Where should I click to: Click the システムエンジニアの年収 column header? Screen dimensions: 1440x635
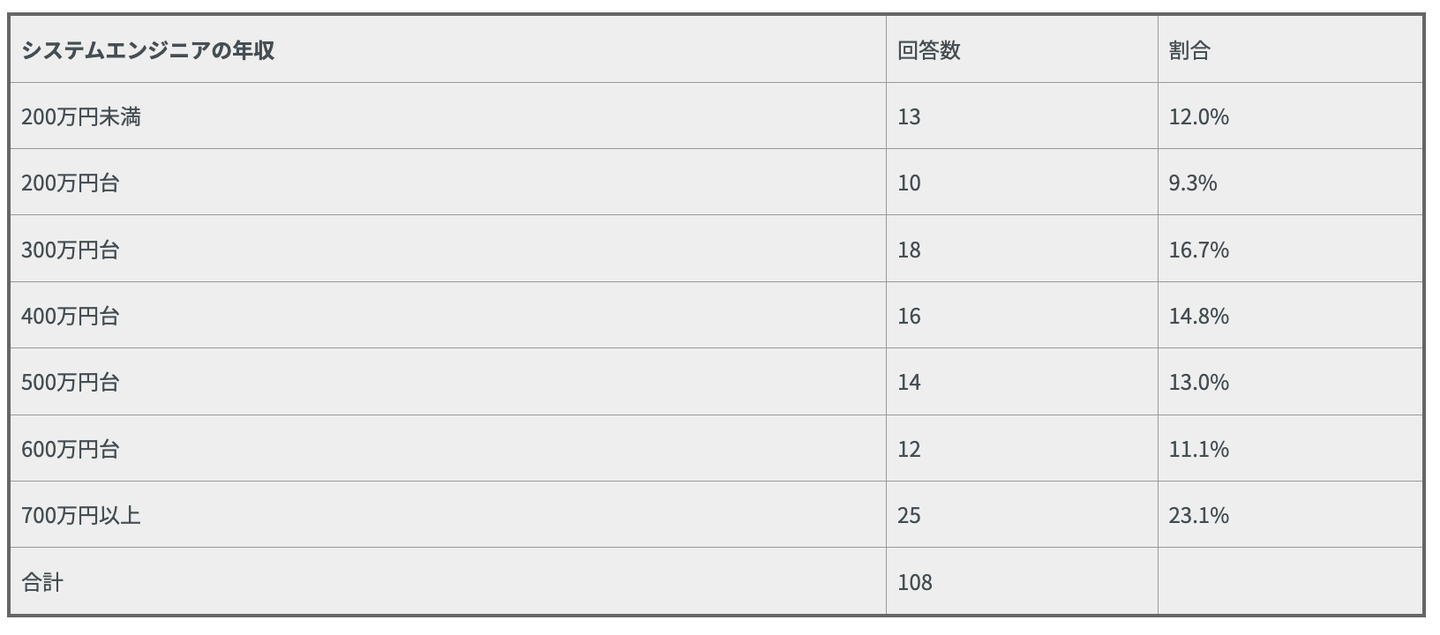148,51
